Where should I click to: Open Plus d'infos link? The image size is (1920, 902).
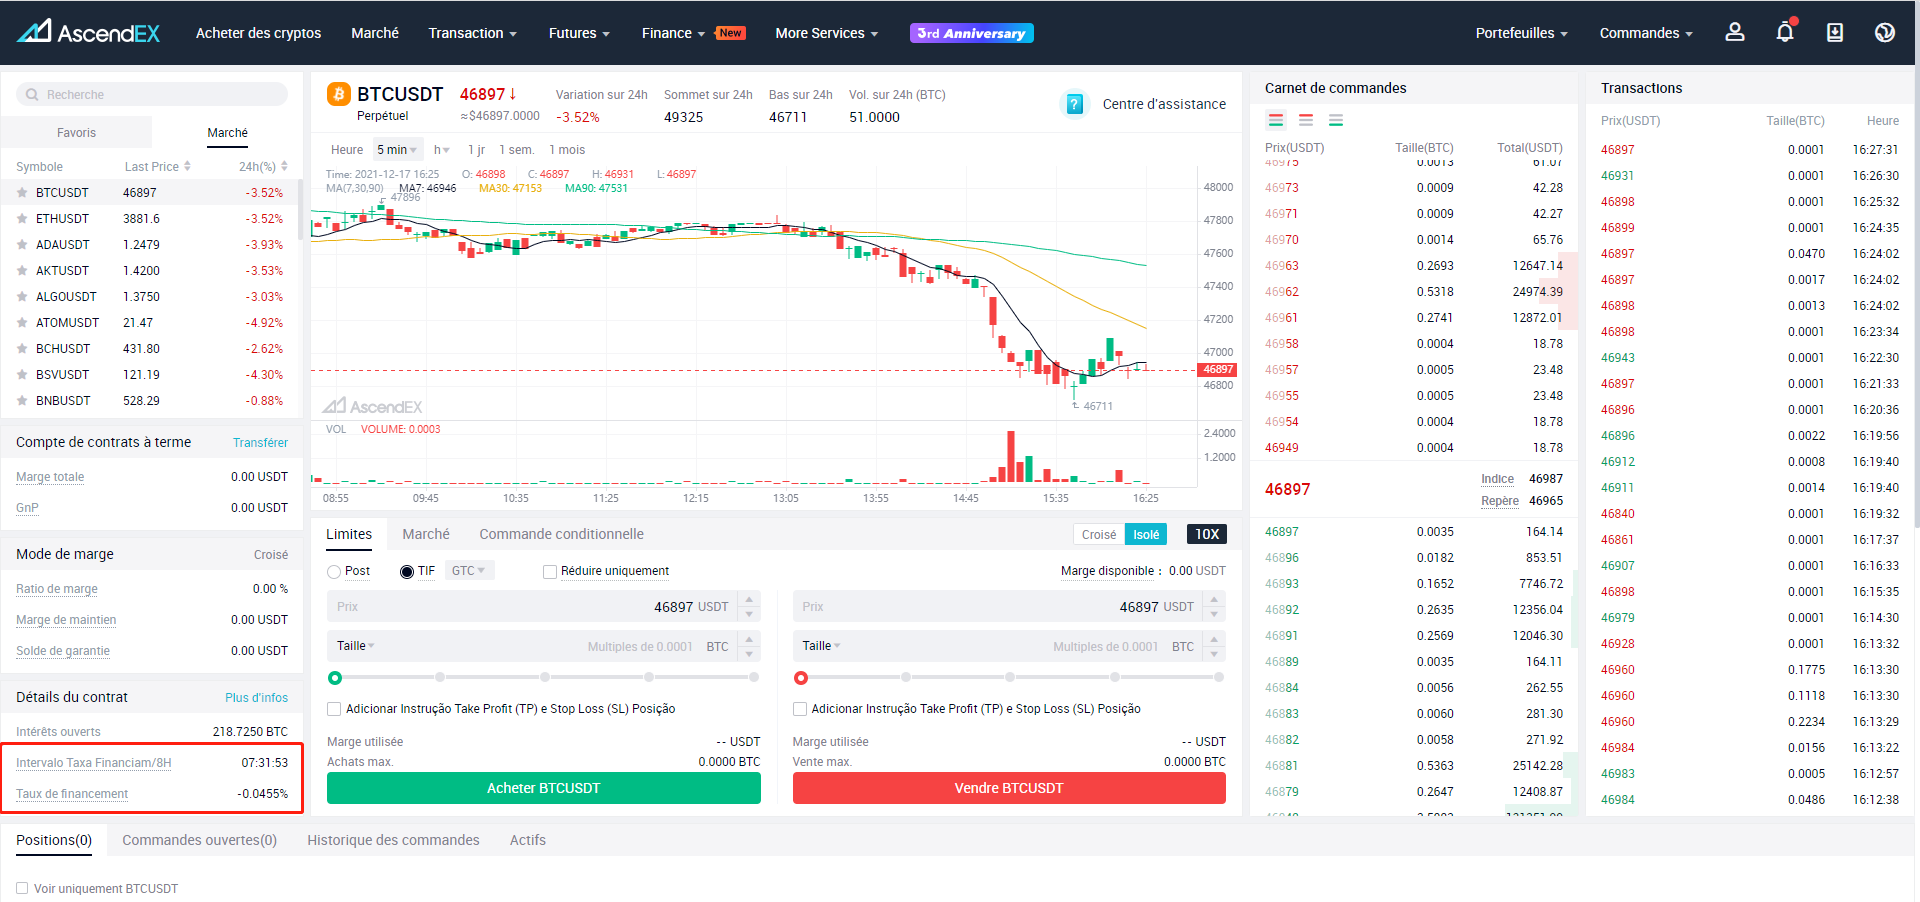256,698
